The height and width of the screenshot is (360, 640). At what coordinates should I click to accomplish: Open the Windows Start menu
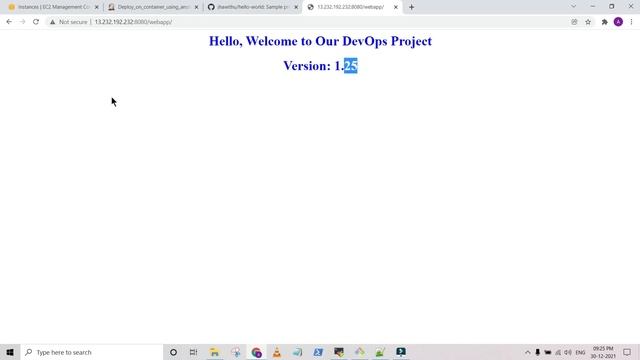coord(10,352)
